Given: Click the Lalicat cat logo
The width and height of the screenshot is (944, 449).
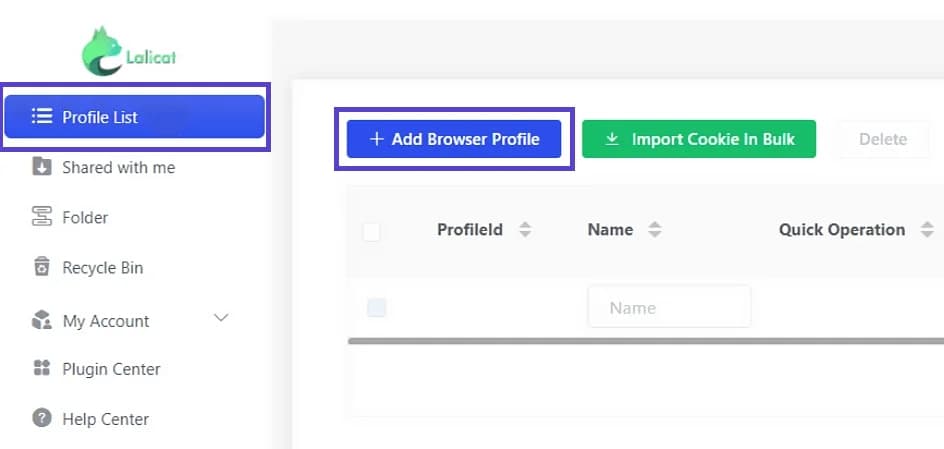Looking at the screenshot, I should 102,51.
